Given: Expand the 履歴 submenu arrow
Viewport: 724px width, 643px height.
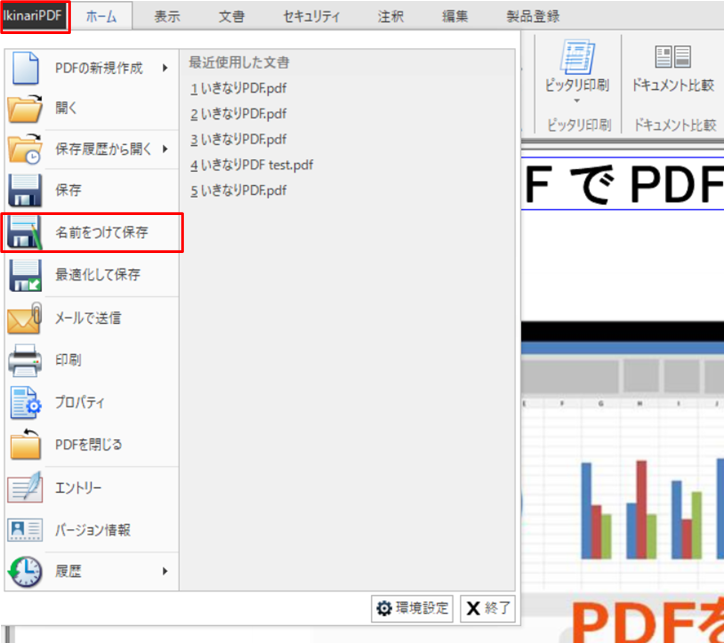Looking at the screenshot, I should (165, 571).
